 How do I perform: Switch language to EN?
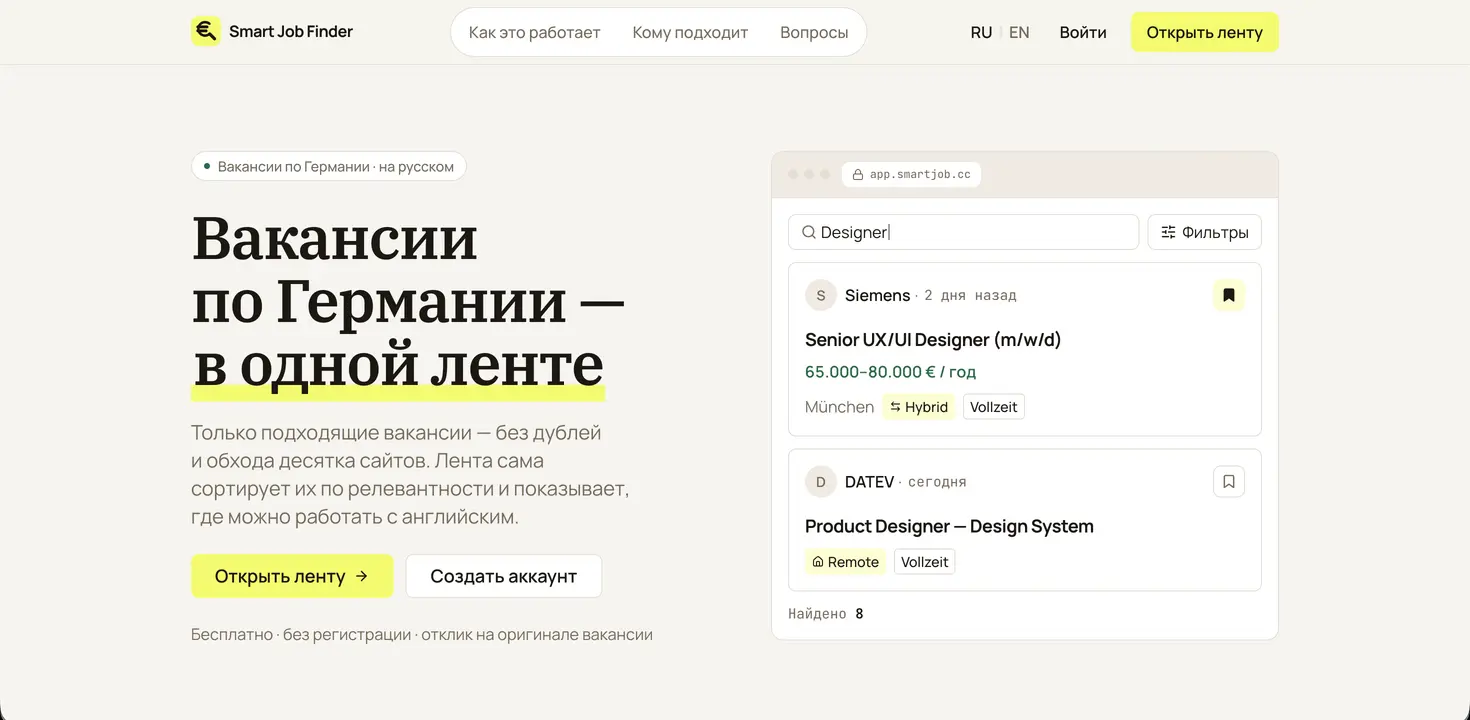pos(1019,32)
